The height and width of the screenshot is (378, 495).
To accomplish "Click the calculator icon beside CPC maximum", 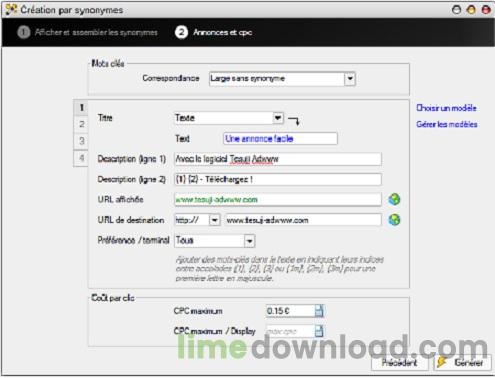I will (x=319, y=311).
